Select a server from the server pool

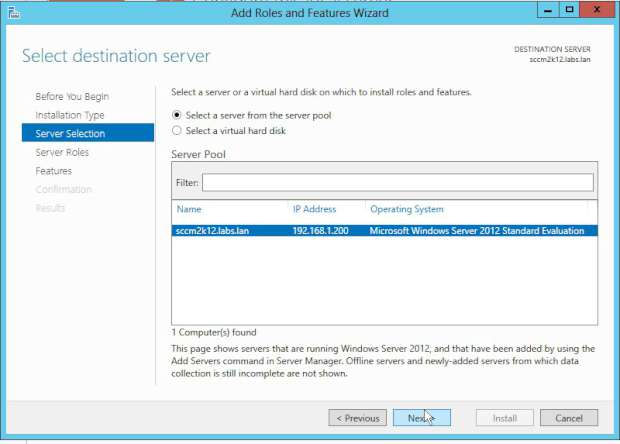pyautogui.click(x=178, y=115)
